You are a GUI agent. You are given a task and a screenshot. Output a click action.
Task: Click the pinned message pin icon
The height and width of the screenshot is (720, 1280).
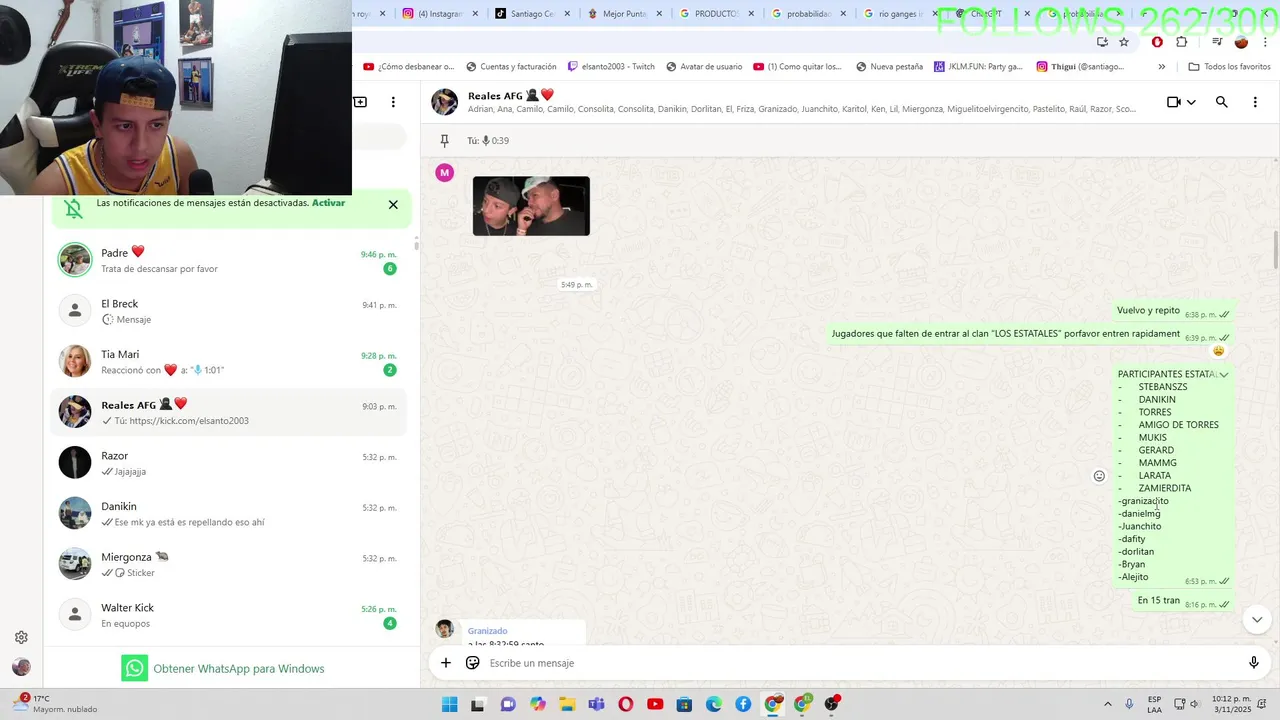(x=445, y=141)
